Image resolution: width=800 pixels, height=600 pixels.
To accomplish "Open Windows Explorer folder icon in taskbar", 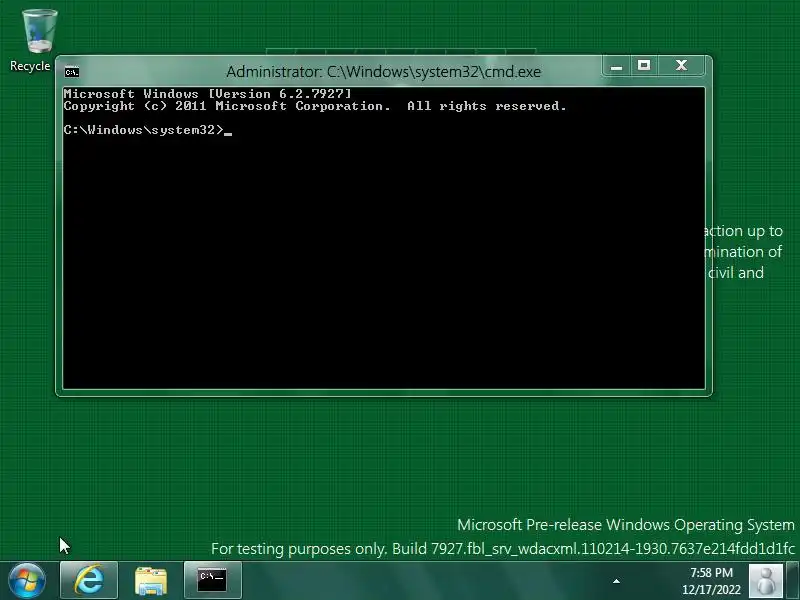I will (151, 580).
